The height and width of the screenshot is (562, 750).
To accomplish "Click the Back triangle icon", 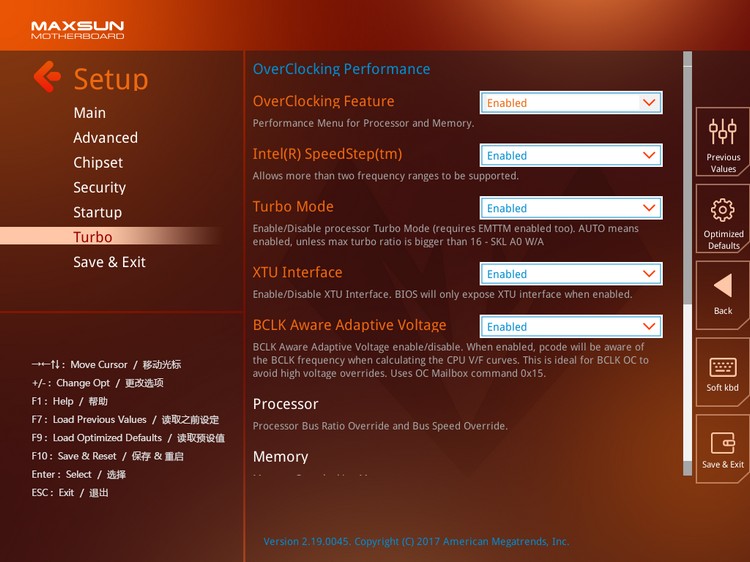I will pyautogui.click(x=723, y=286).
